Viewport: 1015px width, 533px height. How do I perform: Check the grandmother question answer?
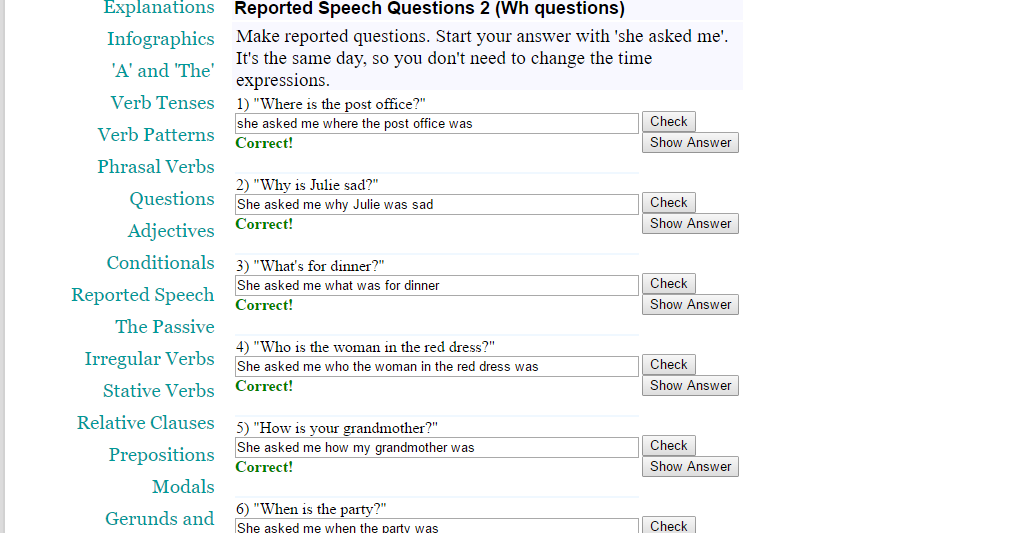[x=668, y=446]
